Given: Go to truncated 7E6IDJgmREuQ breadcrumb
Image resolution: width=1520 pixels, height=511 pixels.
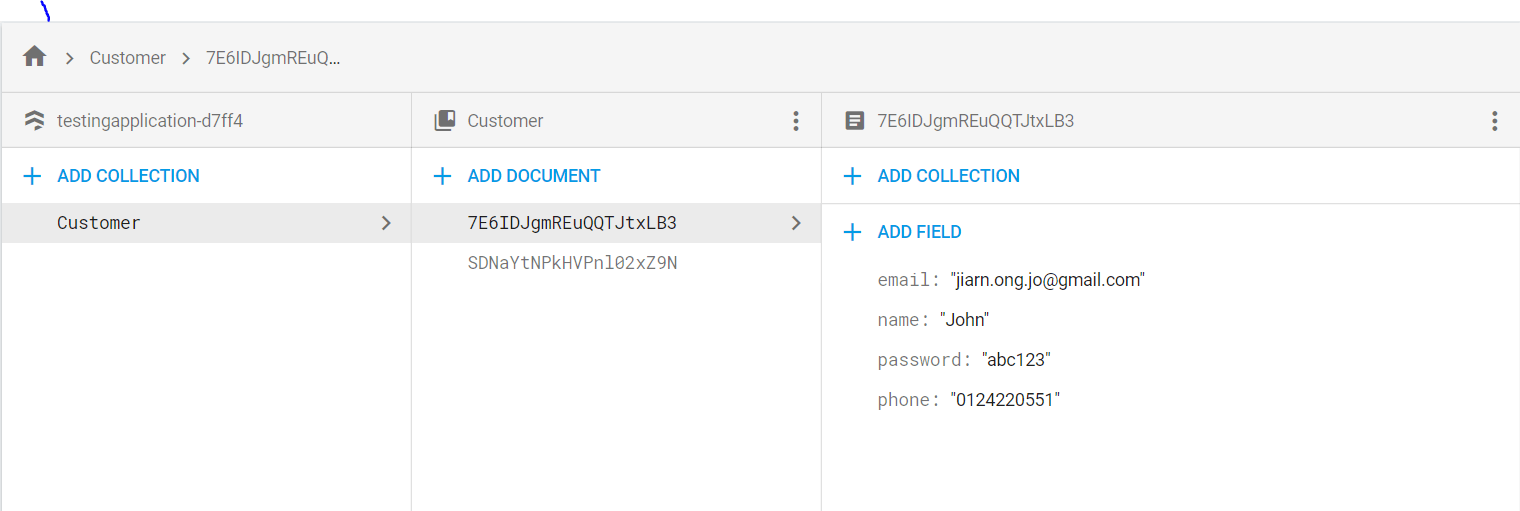Looking at the screenshot, I should pyautogui.click(x=273, y=58).
